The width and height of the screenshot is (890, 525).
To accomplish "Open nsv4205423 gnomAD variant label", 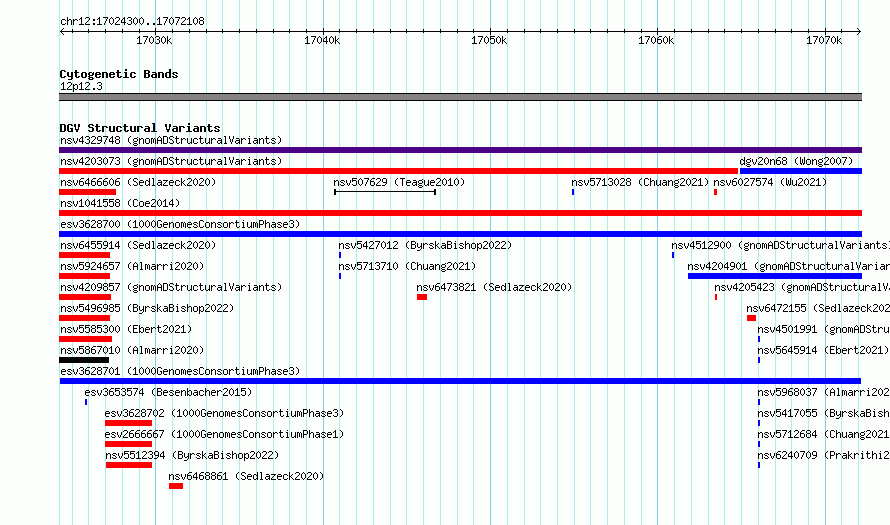I will click(x=802, y=287).
